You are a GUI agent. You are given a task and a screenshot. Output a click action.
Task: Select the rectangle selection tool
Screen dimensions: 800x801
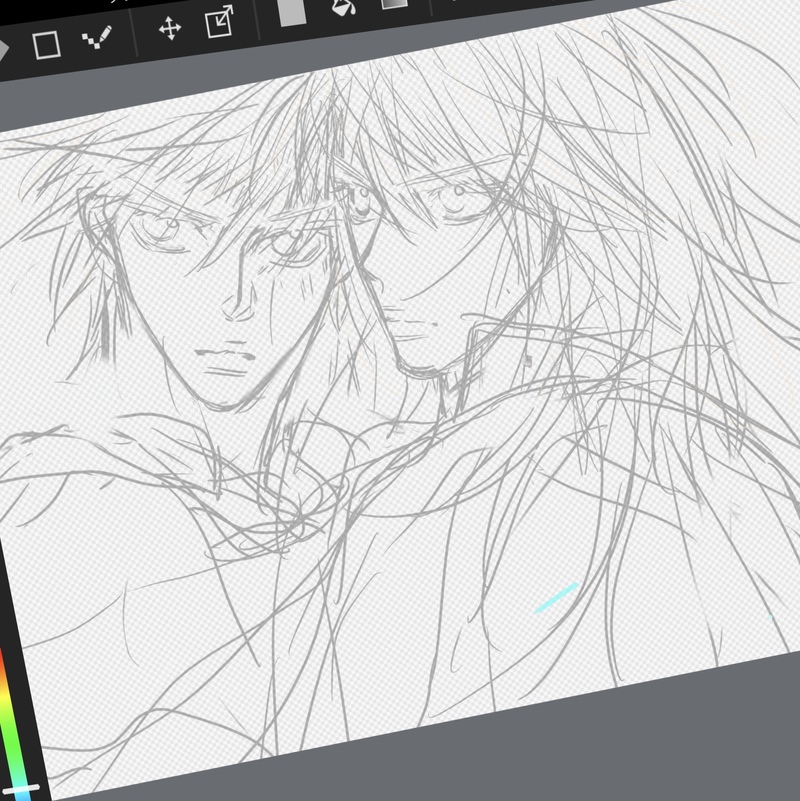coord(46,45)
